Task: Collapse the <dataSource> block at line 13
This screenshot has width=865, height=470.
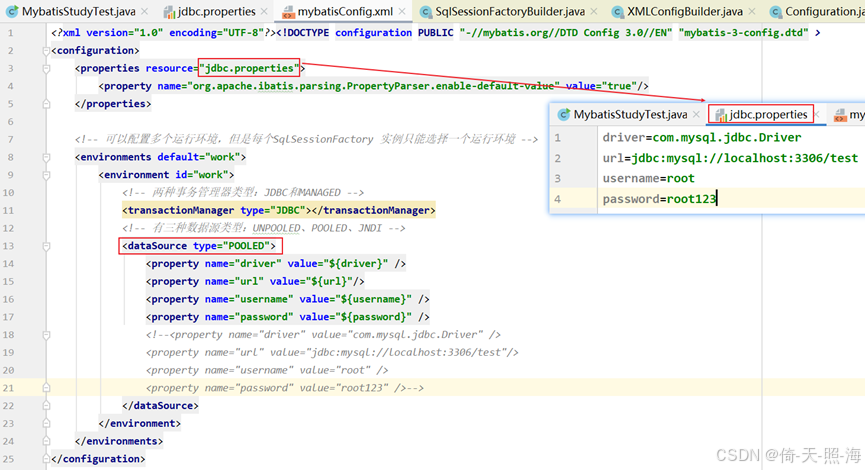Action: coord(46,246)
